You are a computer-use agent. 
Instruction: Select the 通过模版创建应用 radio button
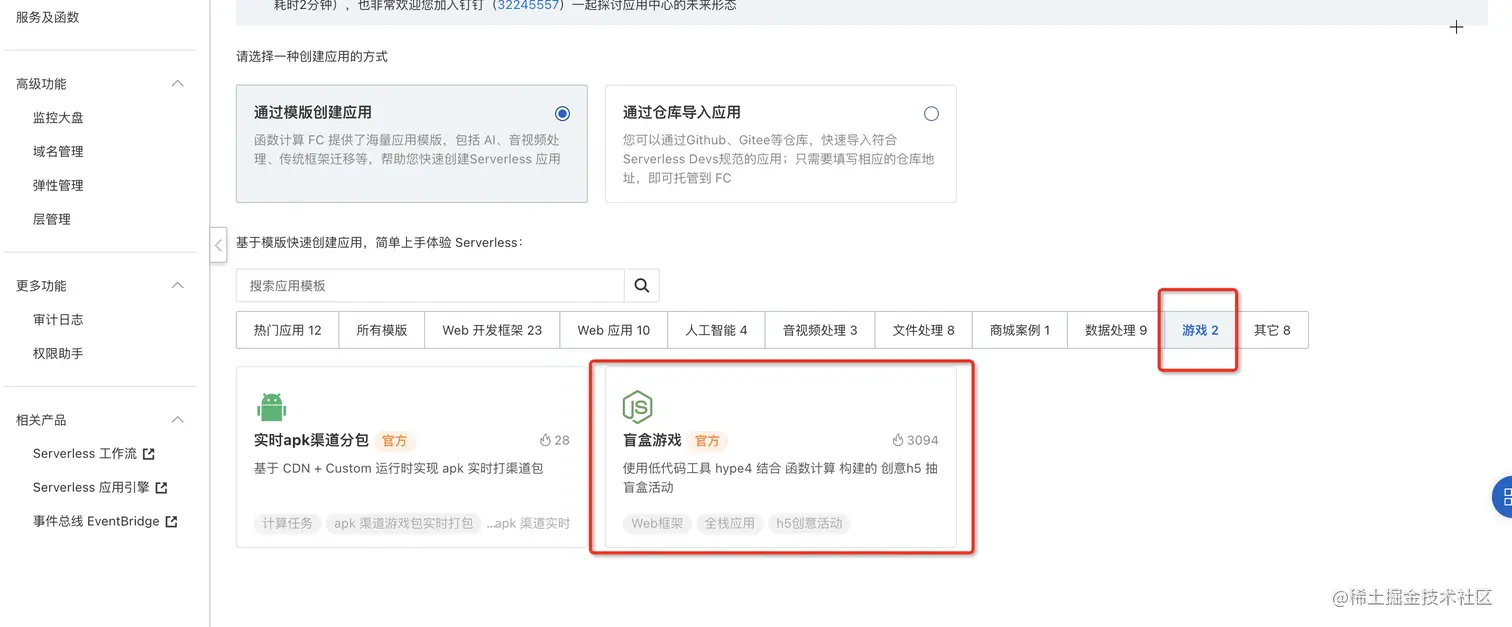562,113
